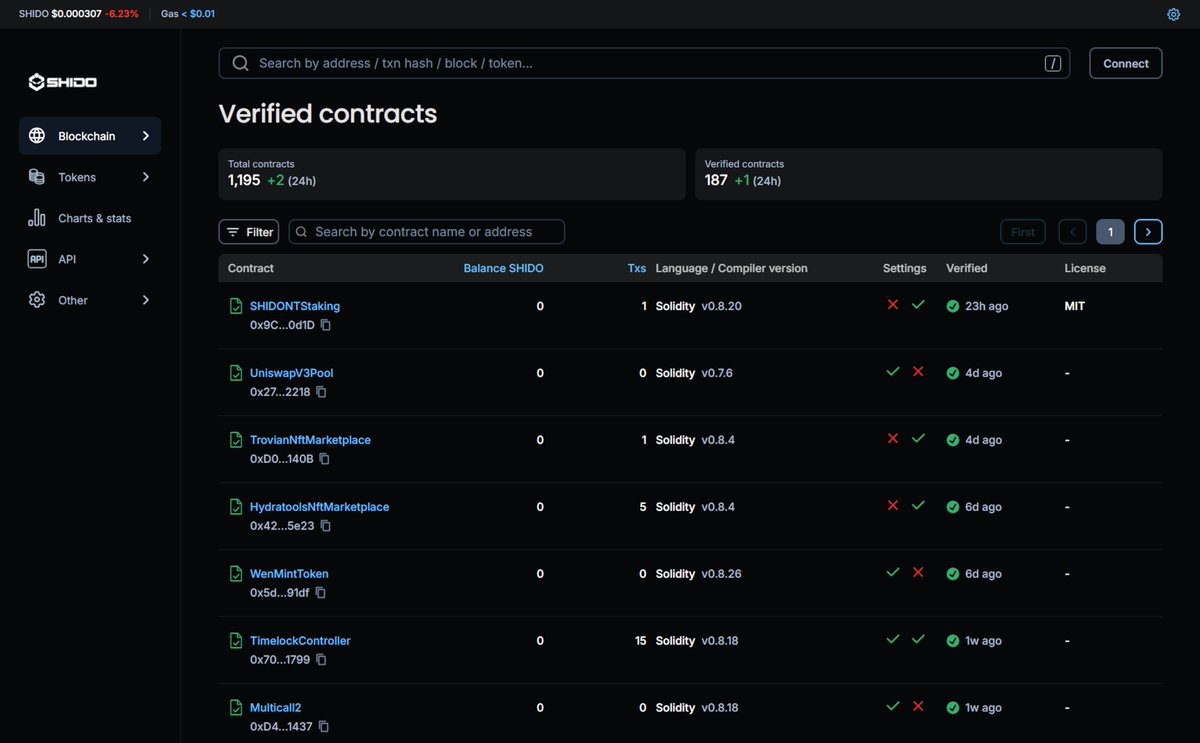Open Blockchain in sidebar
The width and height of the screenshot is (1200, 743).
pos(90,136)
